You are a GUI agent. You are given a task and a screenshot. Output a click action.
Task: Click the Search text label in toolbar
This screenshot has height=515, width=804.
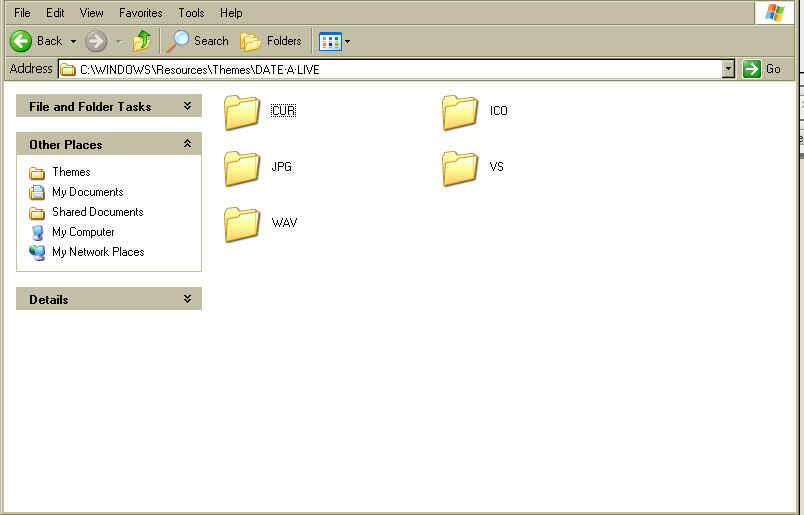point(211,41)
